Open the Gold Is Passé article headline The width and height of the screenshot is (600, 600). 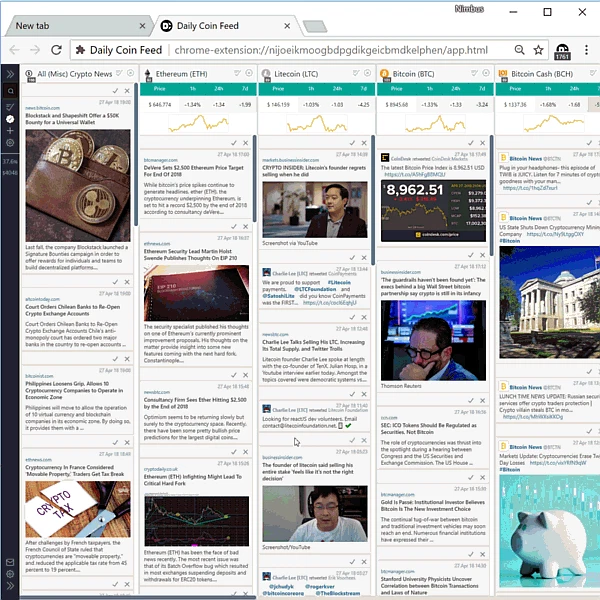[x=432, y=505]
